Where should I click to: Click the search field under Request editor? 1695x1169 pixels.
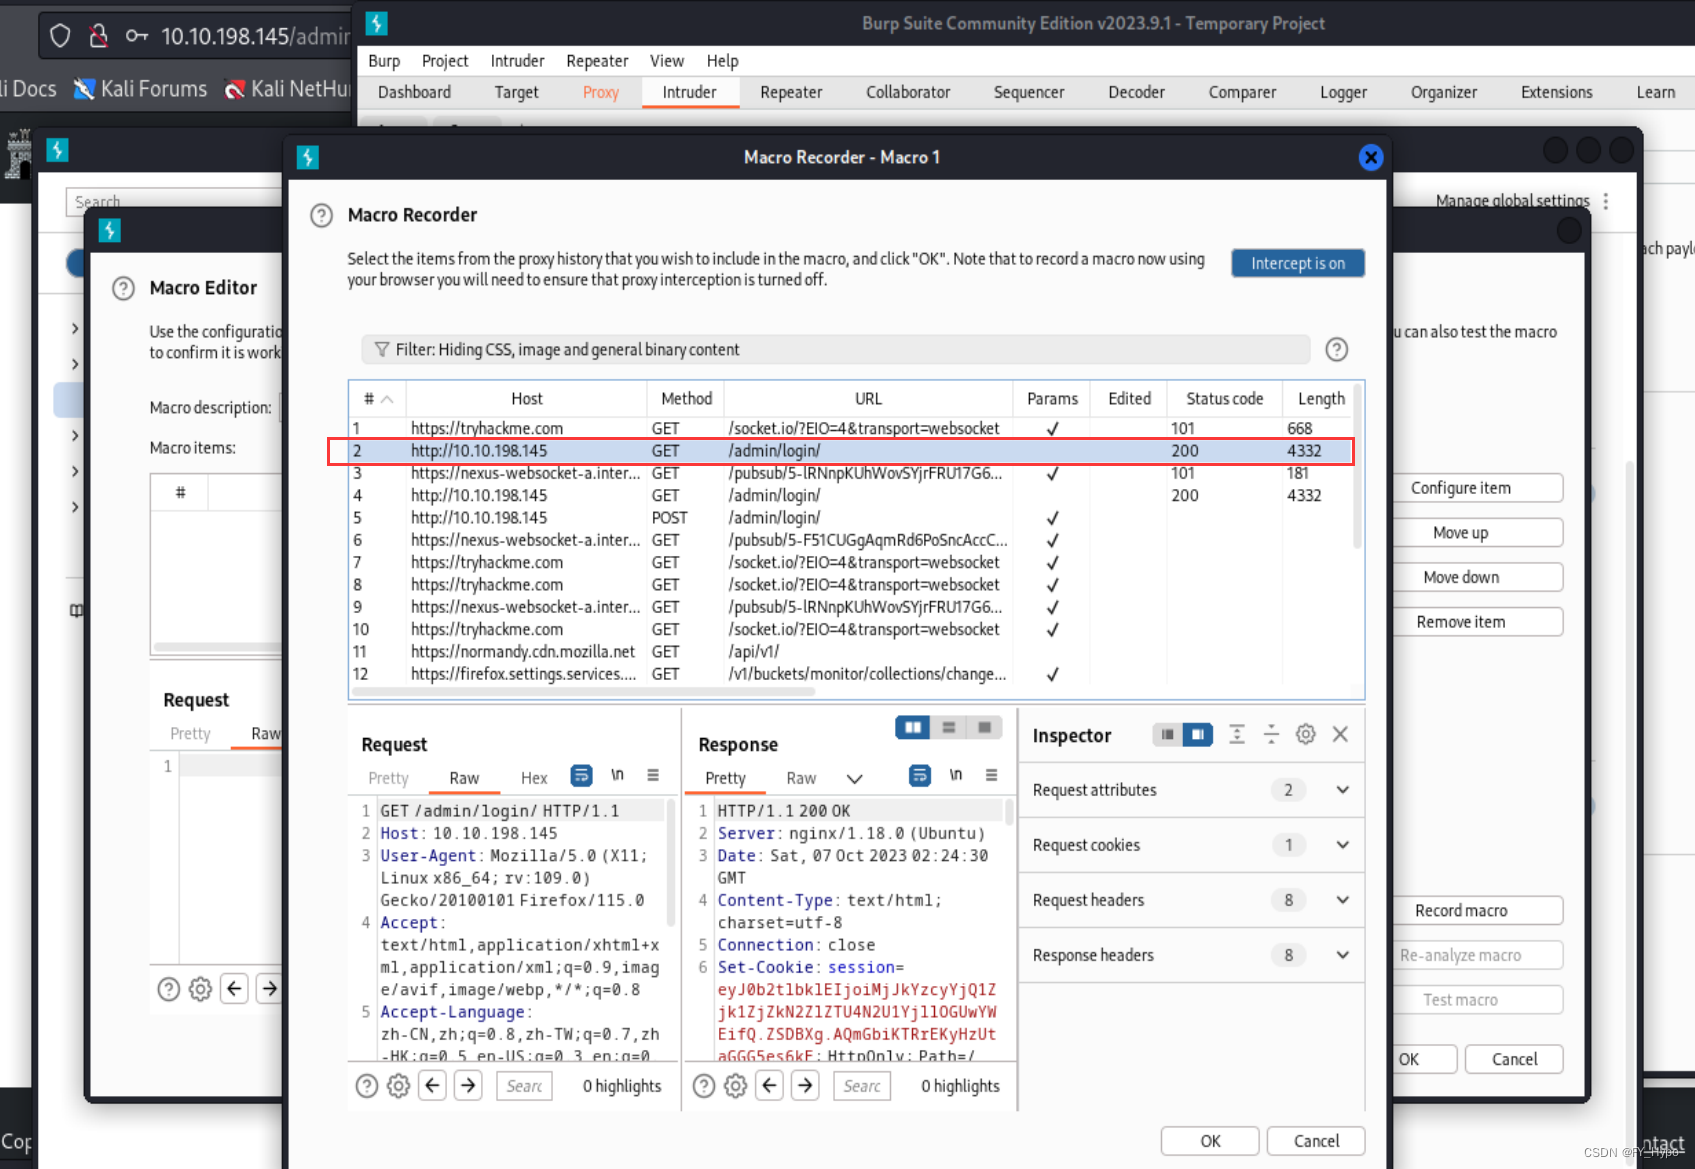[524, 1086]
